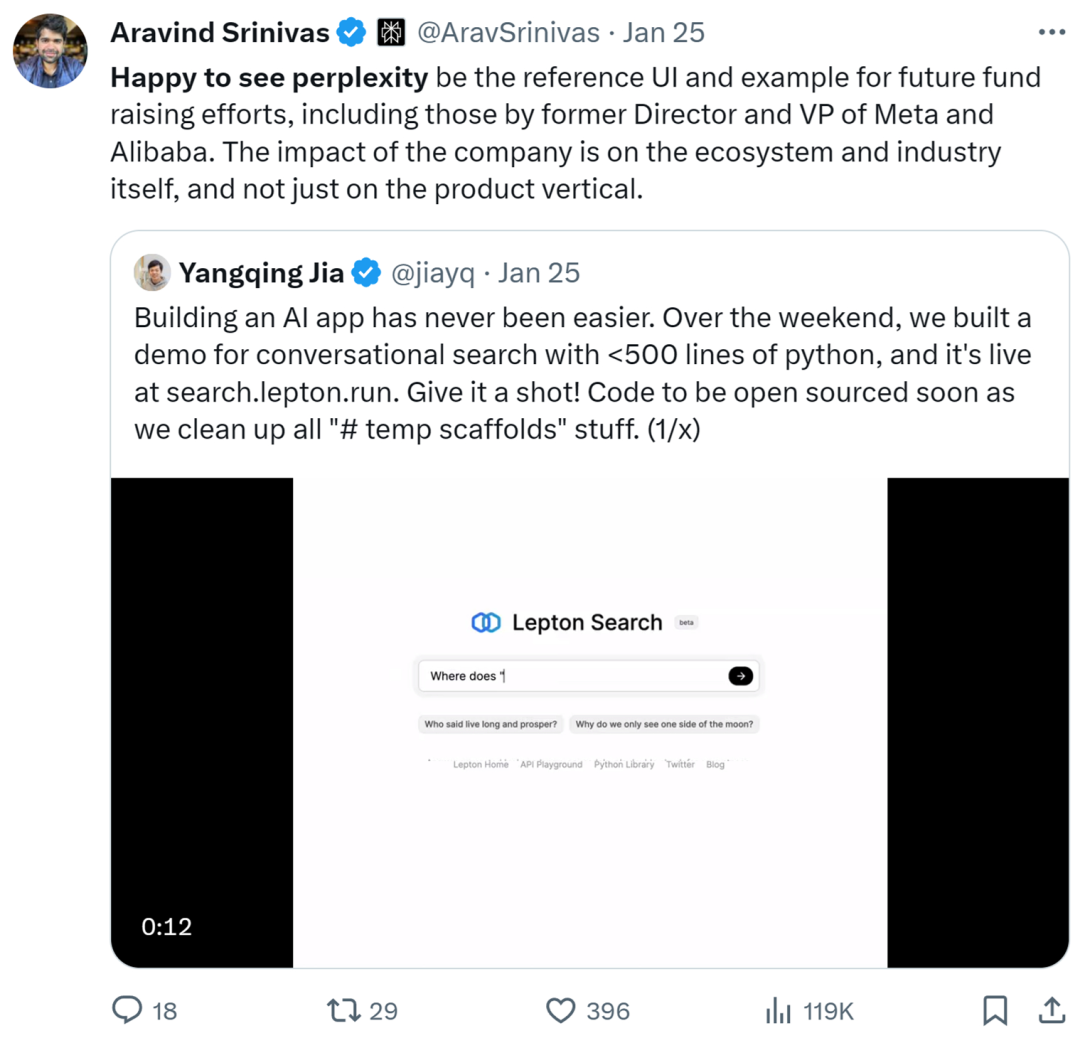The image size is (1080, 1038).
Task: Click Yangqing Jia's verified badge
Action: [x=367, y=272]
